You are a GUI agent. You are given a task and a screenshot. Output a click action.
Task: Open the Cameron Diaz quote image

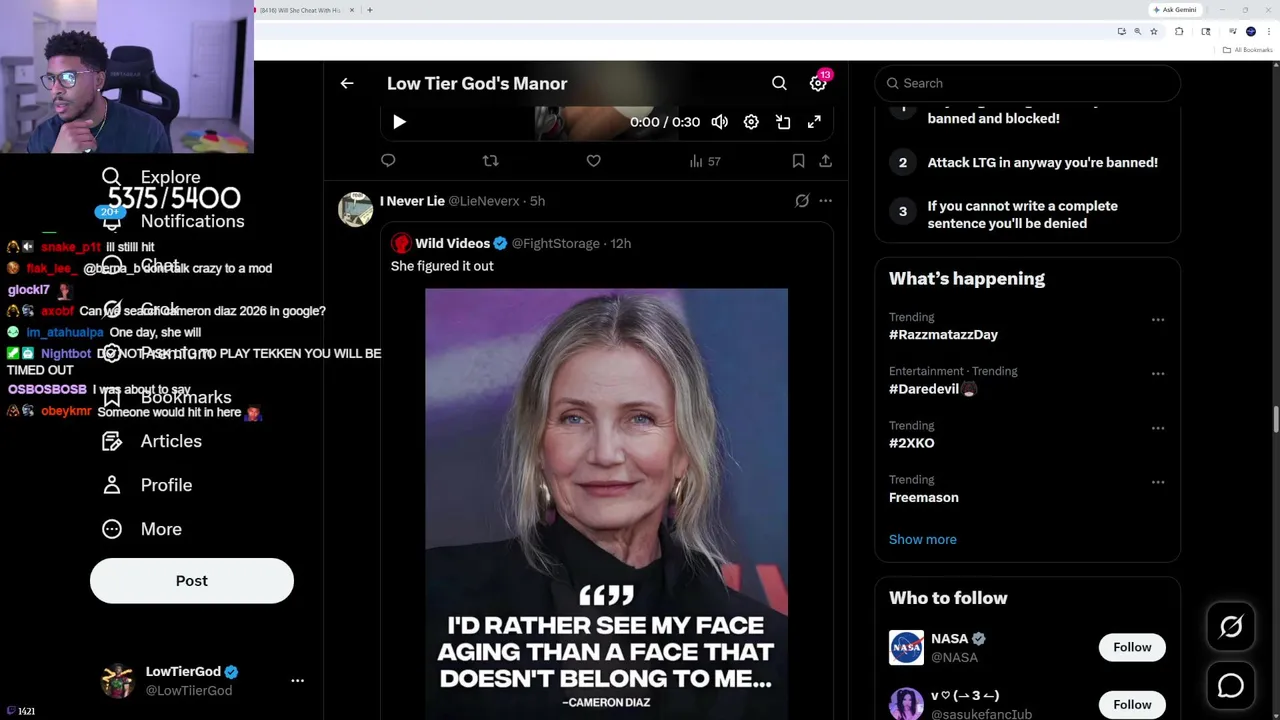606,504
